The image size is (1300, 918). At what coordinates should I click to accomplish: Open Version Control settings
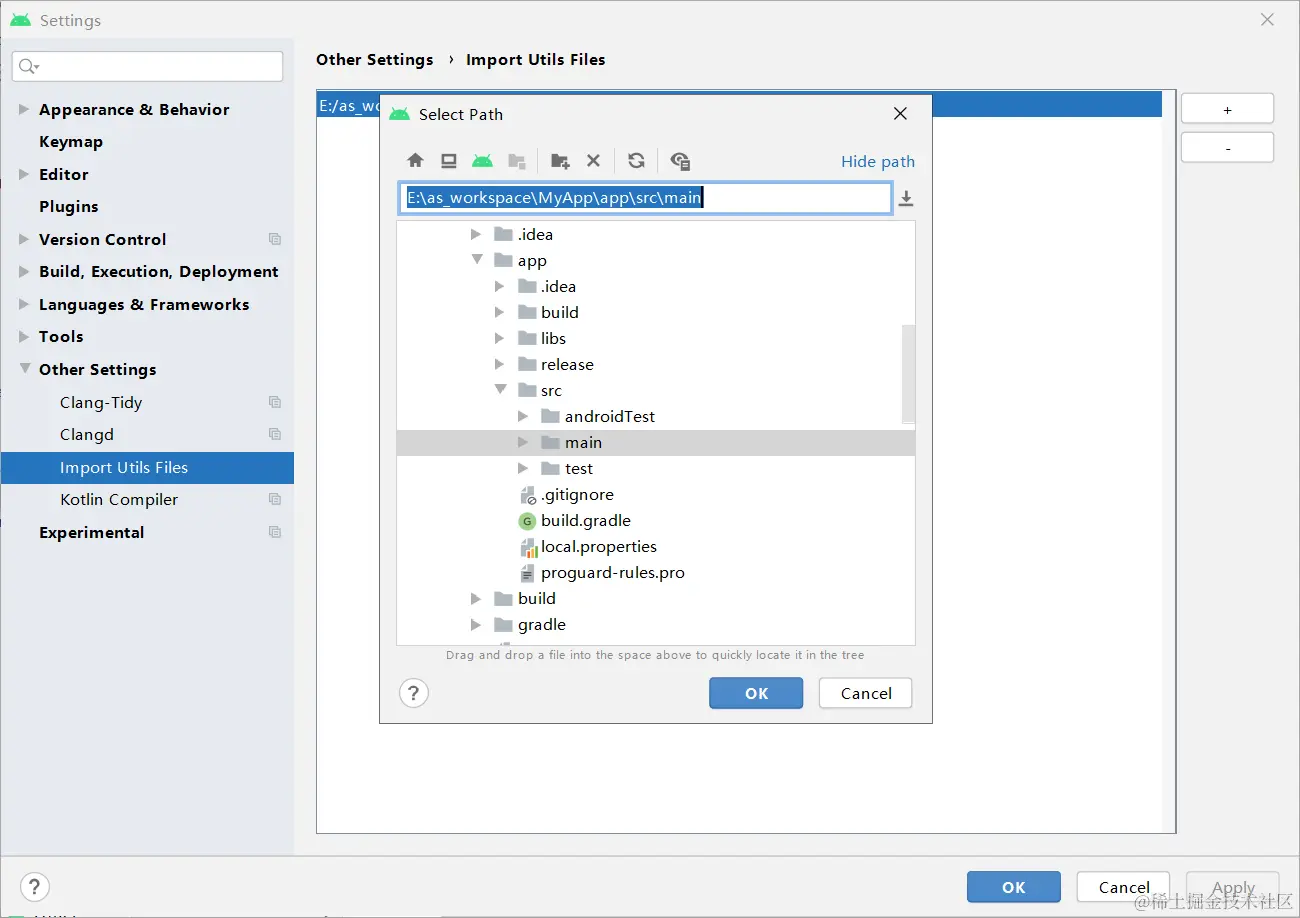103,239
